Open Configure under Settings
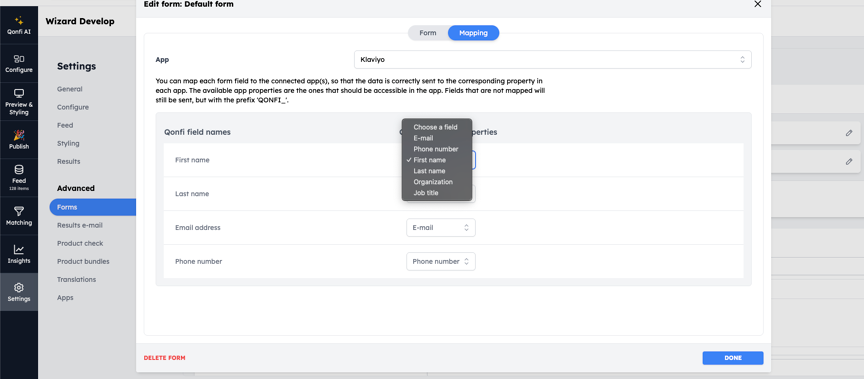The height and width of the screenshot is (379, 864). pos(73,107)
